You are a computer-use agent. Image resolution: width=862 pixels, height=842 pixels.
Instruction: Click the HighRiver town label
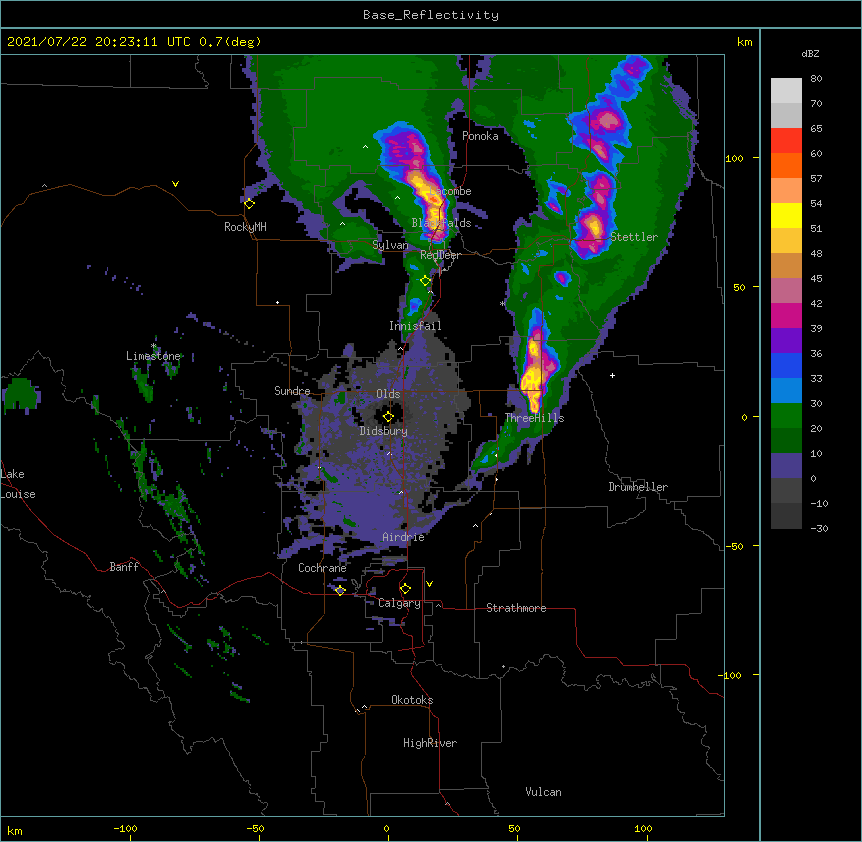click(x=430, y=743)
